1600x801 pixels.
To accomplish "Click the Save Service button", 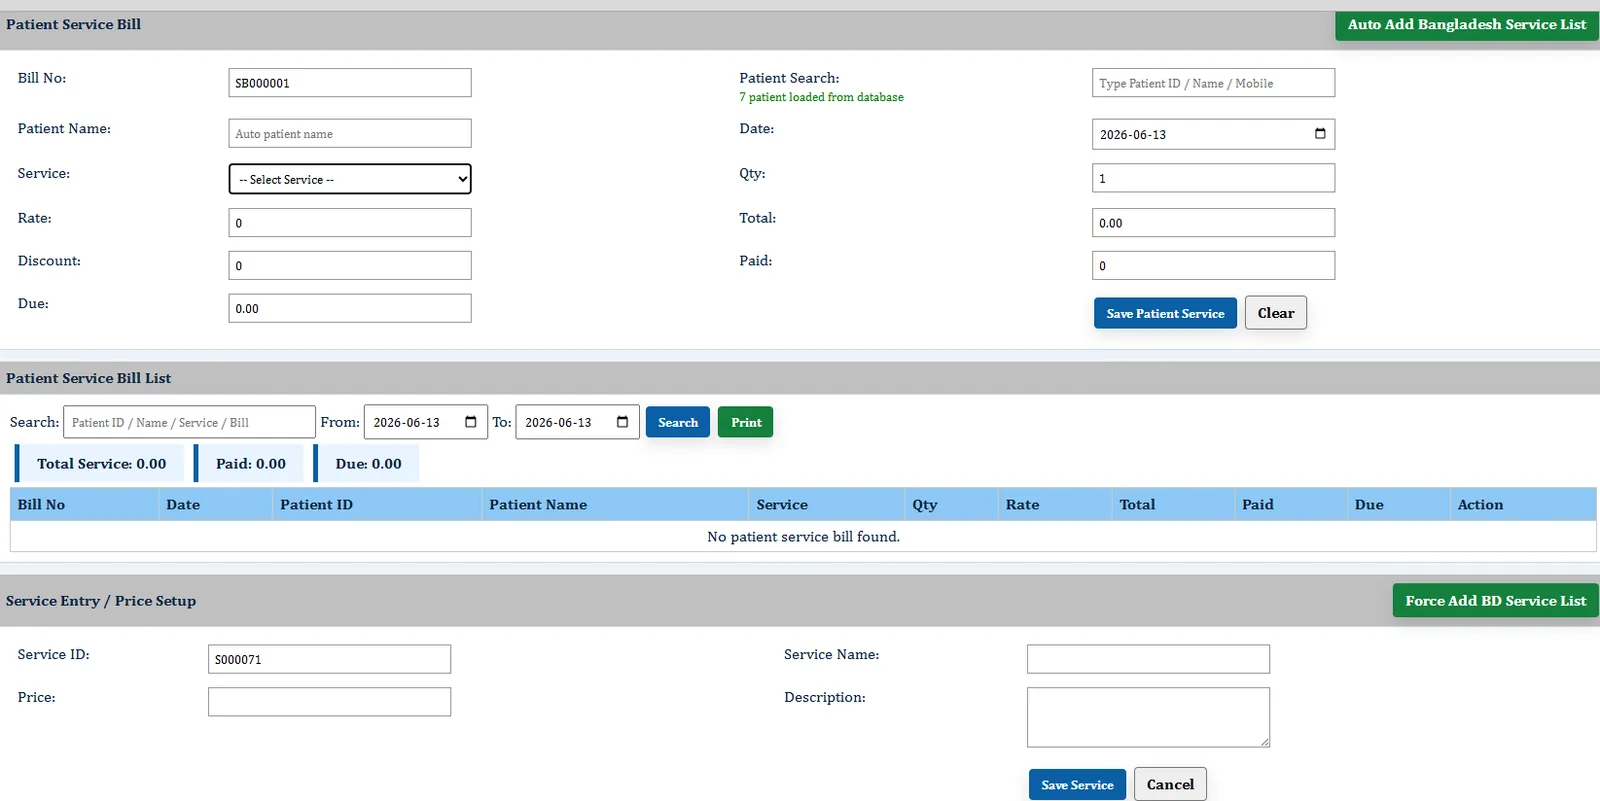I will pyautogui.click(x=1077, y=785).
